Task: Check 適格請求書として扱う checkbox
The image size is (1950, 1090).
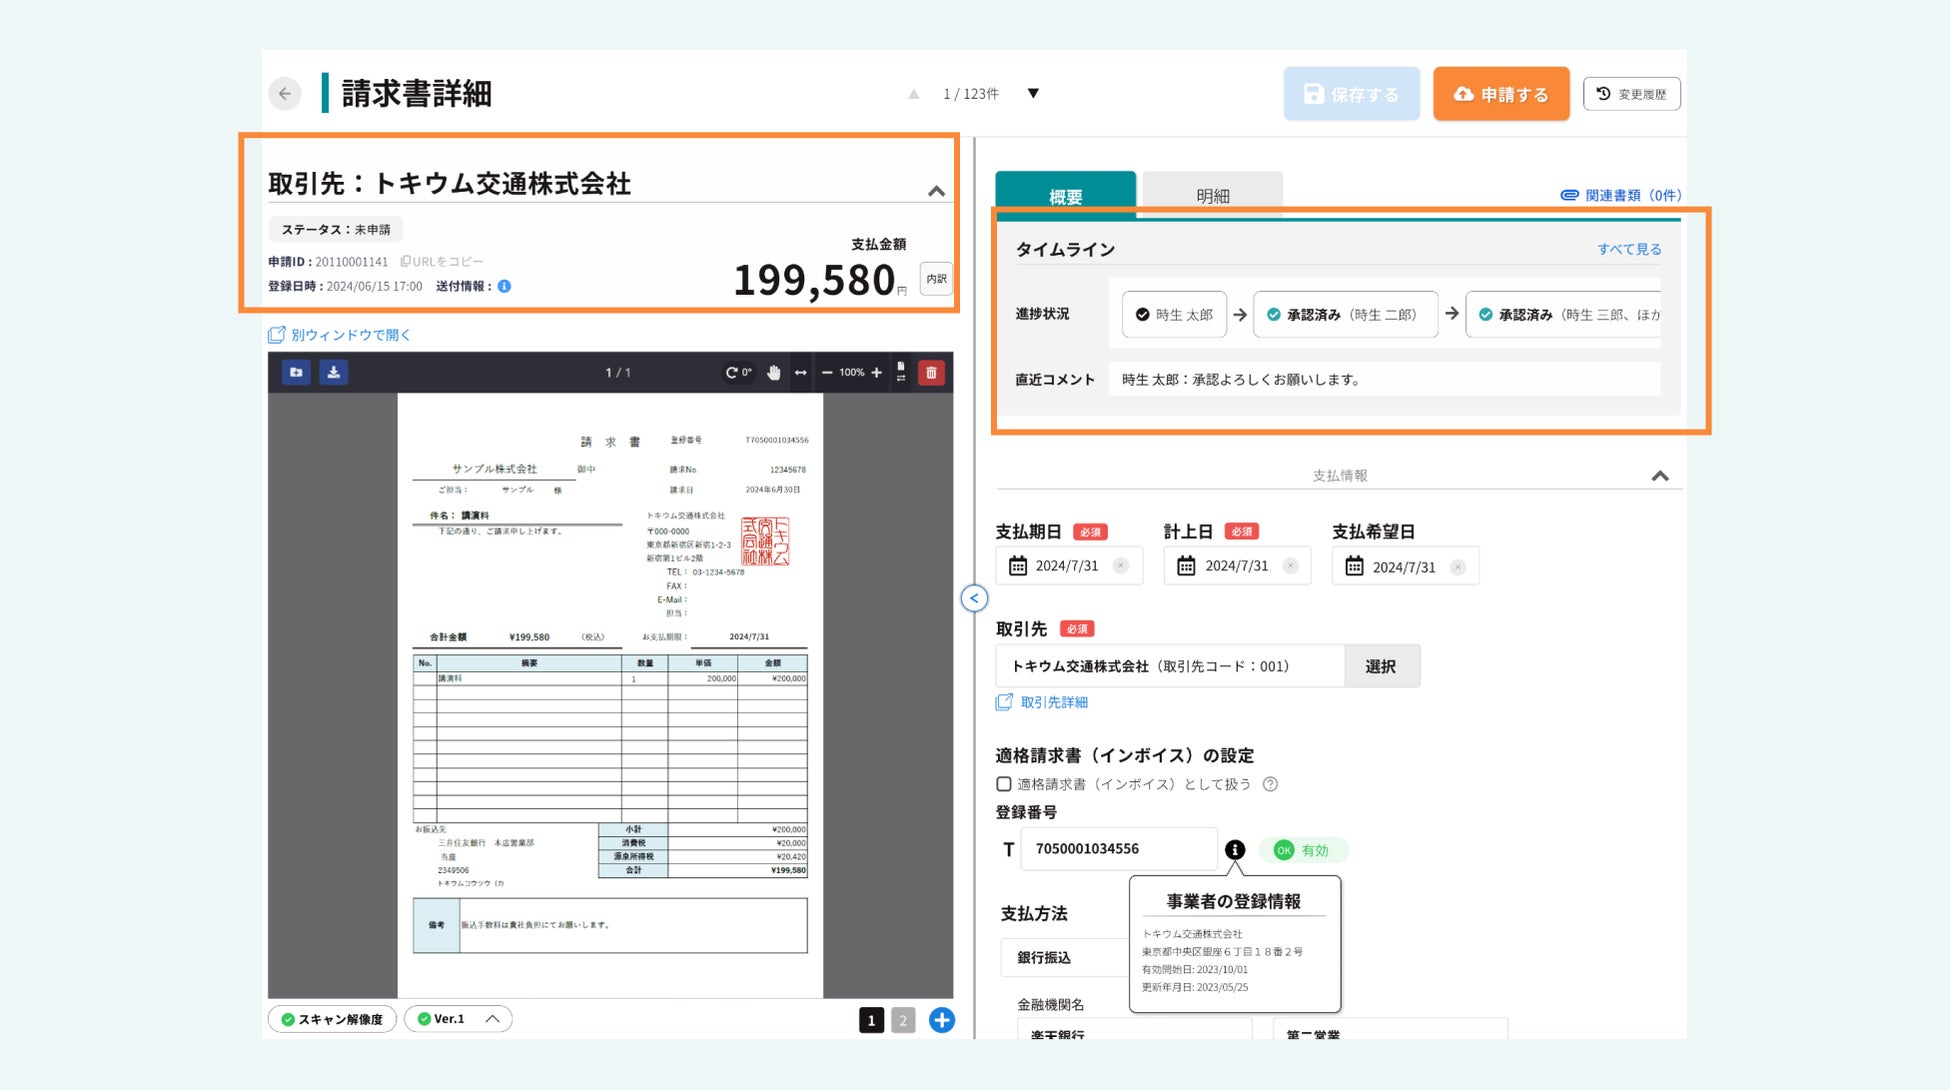Action: (x=1004, y=784)
